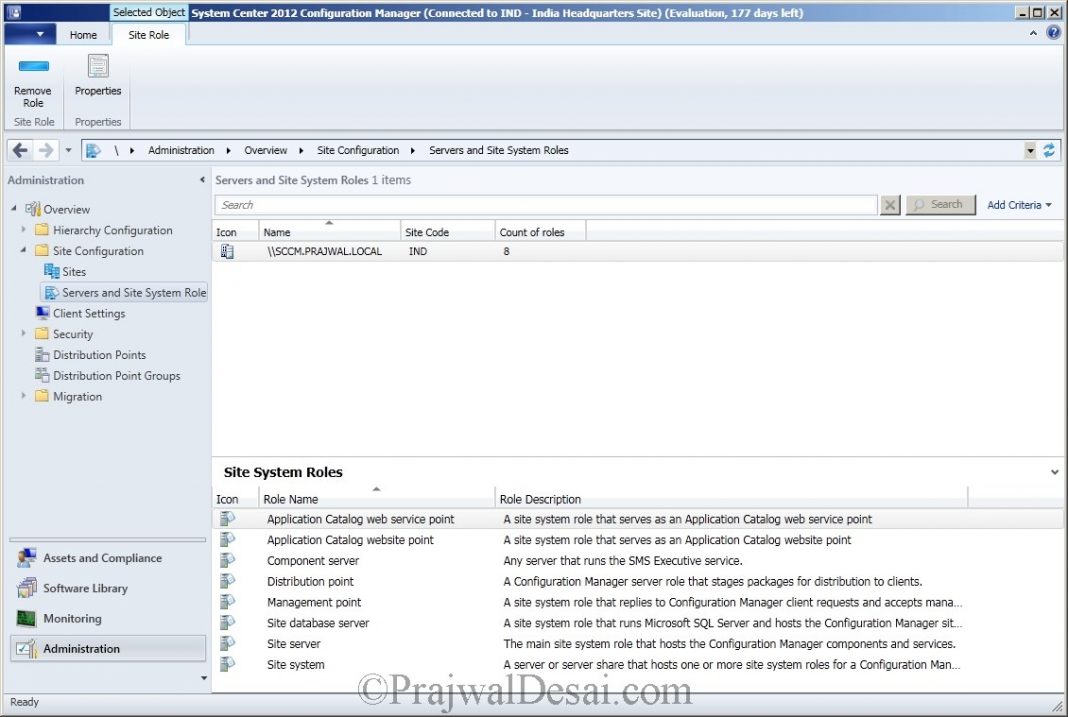Sort by Role Description column header
Viewport: 1068px width, 717px height.
click(x=732, y=498)
